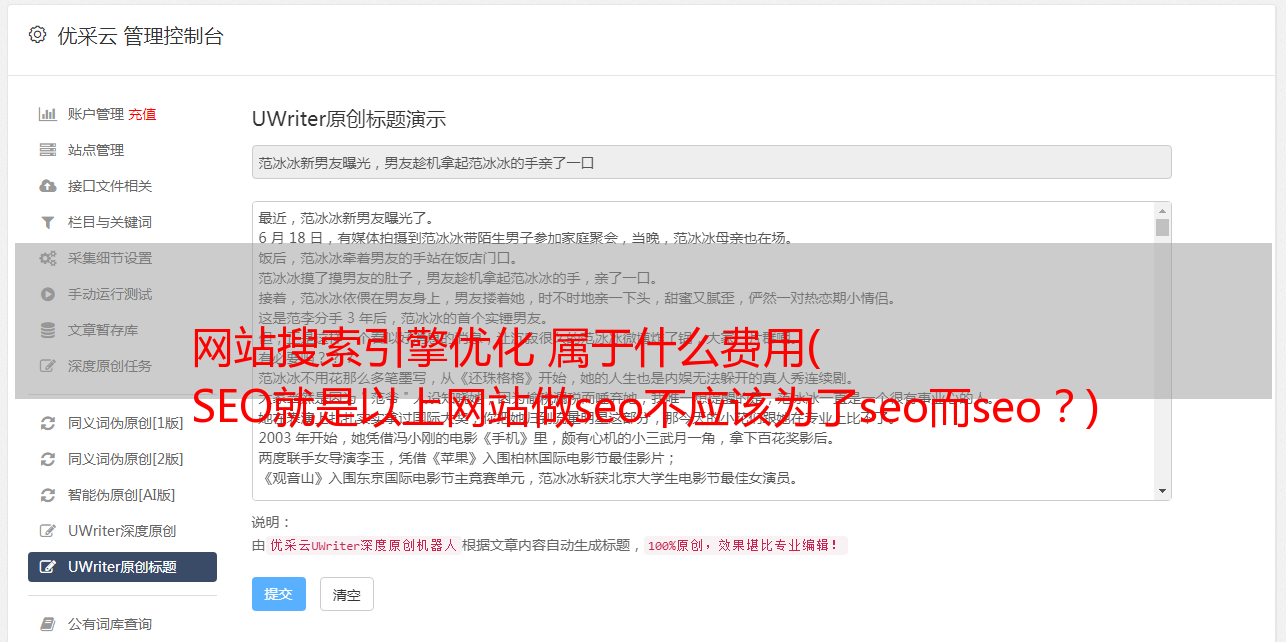Click the textarea scrollbar down arrow
1286x642 pixels.
tap(1162, 491)
